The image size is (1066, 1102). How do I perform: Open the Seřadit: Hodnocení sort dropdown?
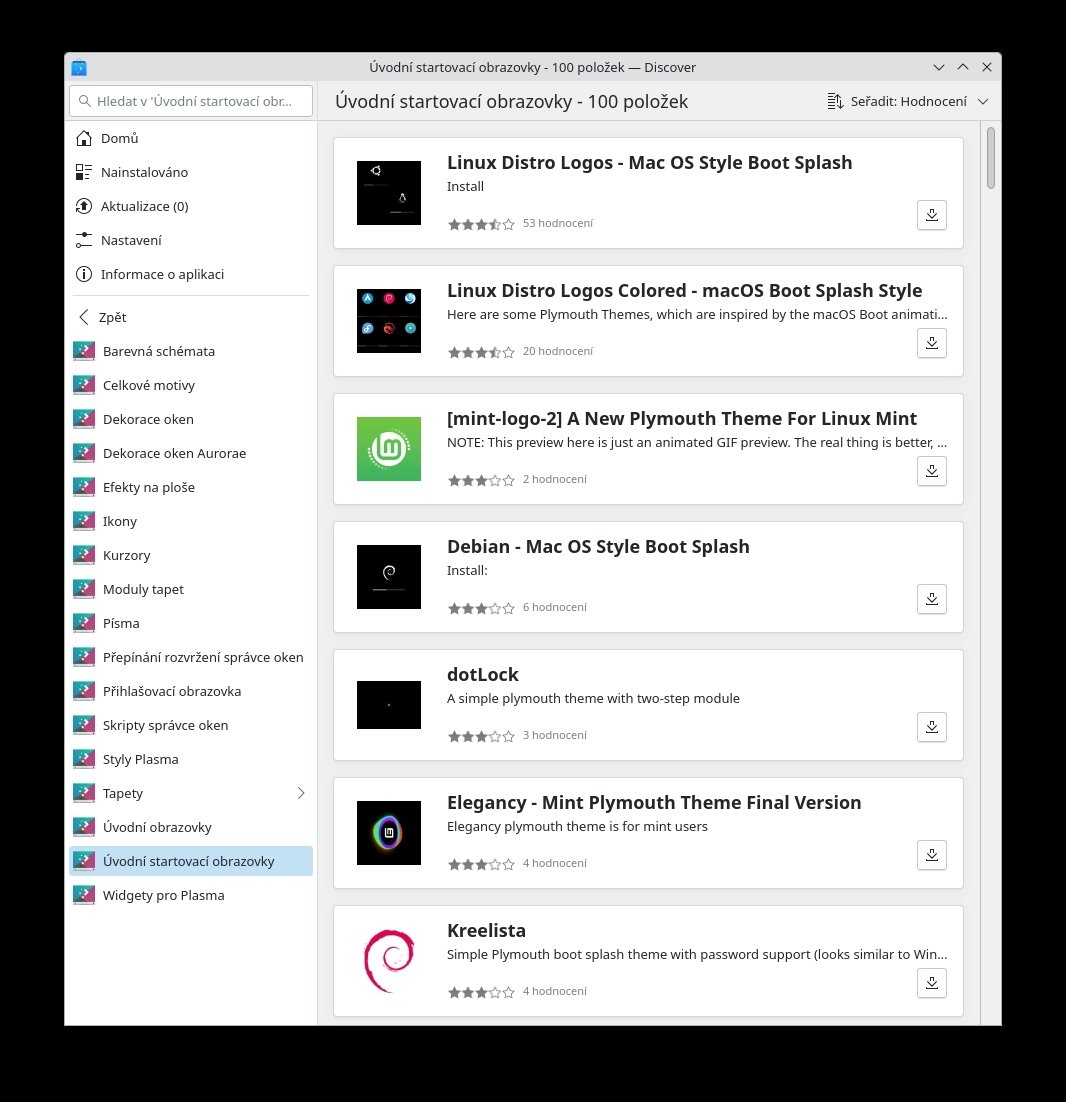pos(907,101)
